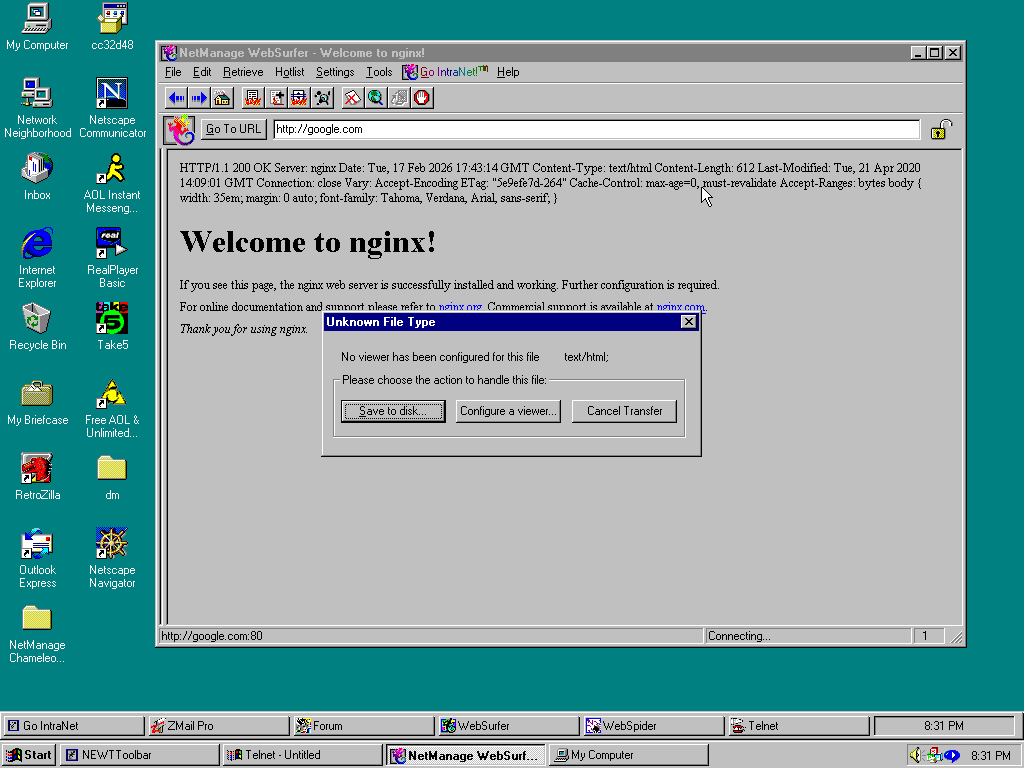Go to home page via house icon

coord(221,98)
